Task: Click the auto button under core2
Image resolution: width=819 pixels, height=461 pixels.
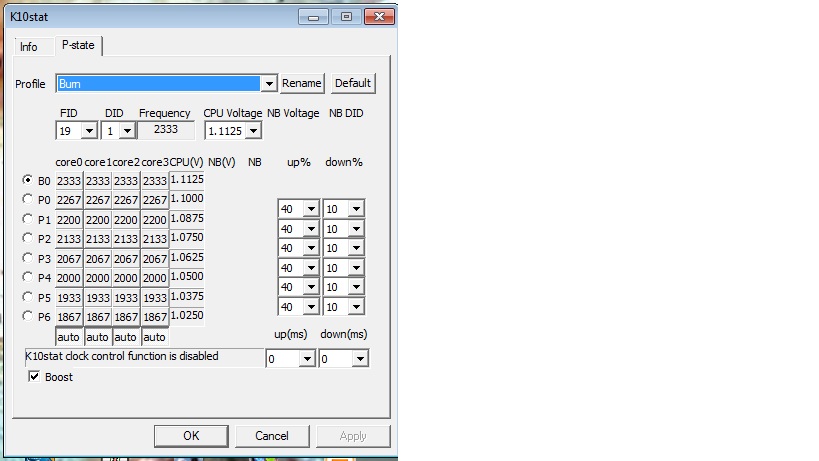Action: pyautogui.click(x=125, y=337)
